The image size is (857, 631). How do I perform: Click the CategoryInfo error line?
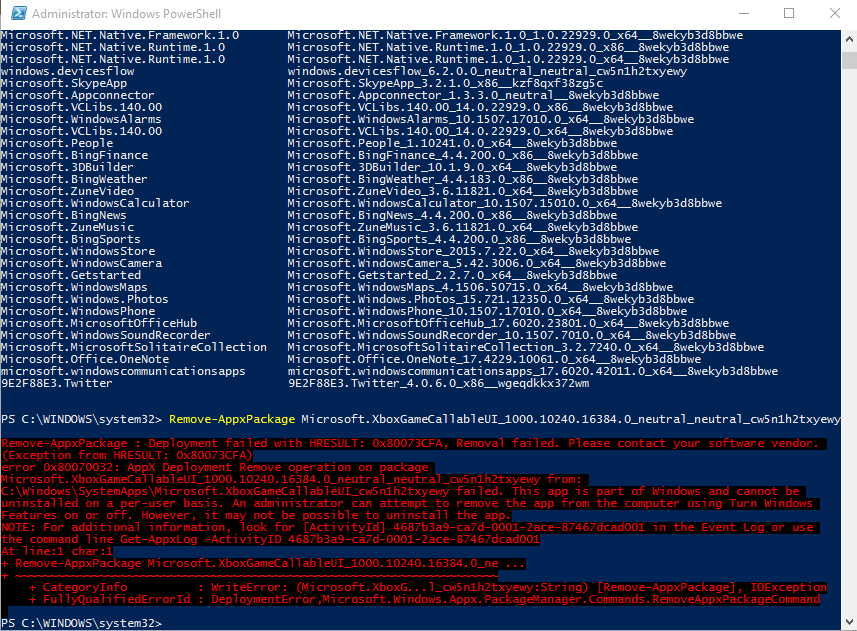click(x=428, y=587)
